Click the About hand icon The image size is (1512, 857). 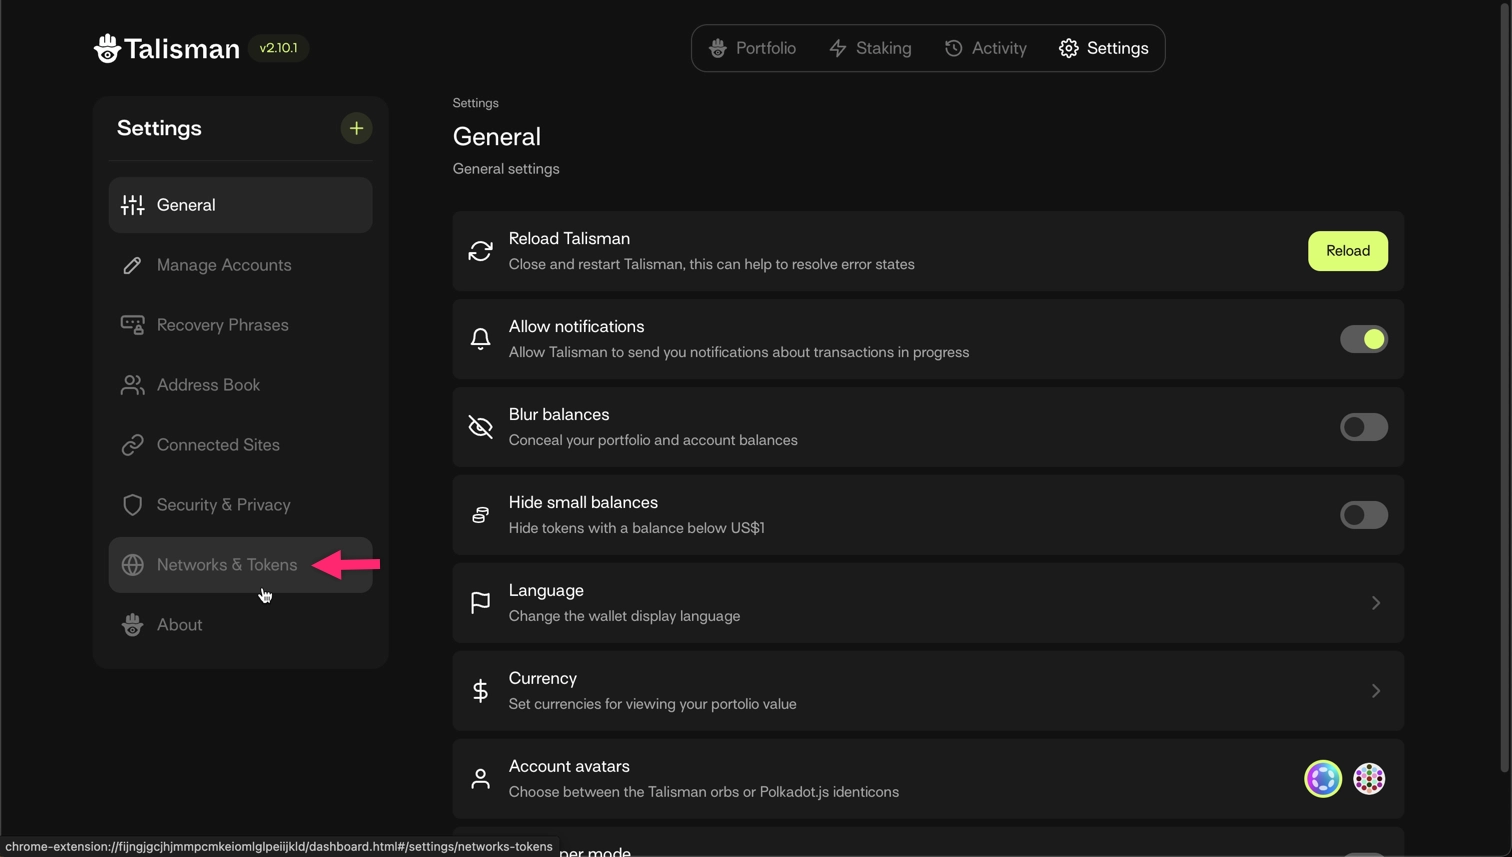pyautogui.click(x=133, y=625)
